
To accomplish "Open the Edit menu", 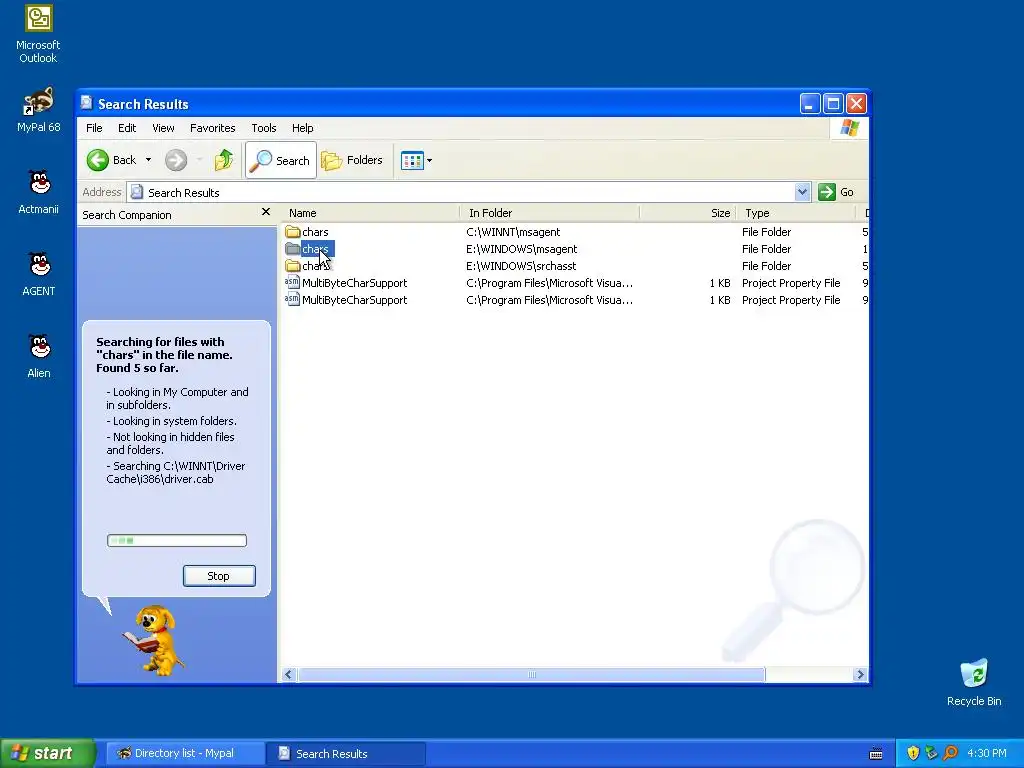I will click(x=127, y=128).
